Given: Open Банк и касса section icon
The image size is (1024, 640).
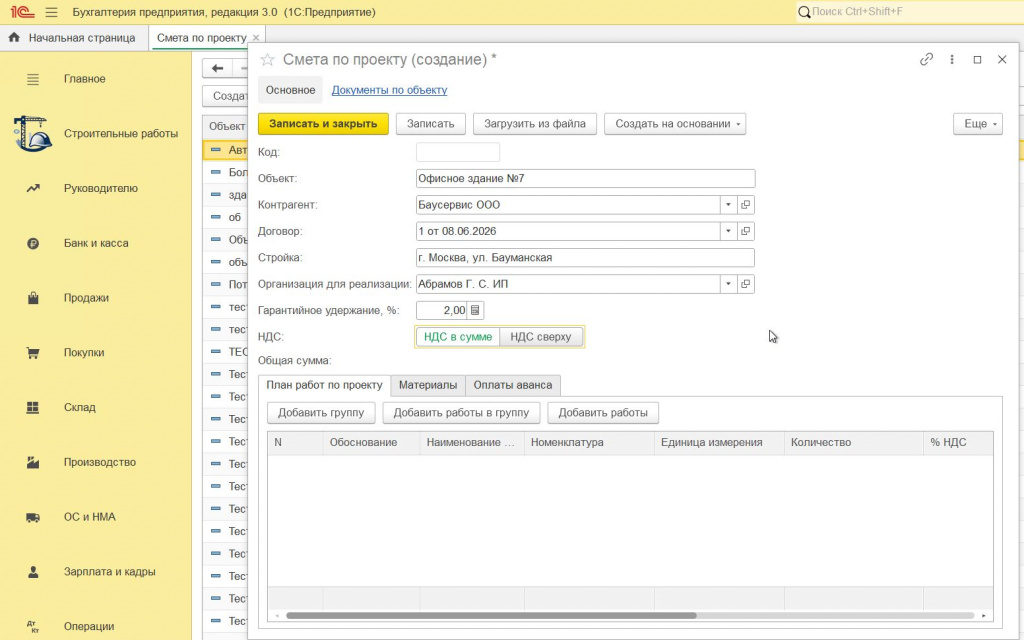Looking at the screenshot, I should [33, 243].
